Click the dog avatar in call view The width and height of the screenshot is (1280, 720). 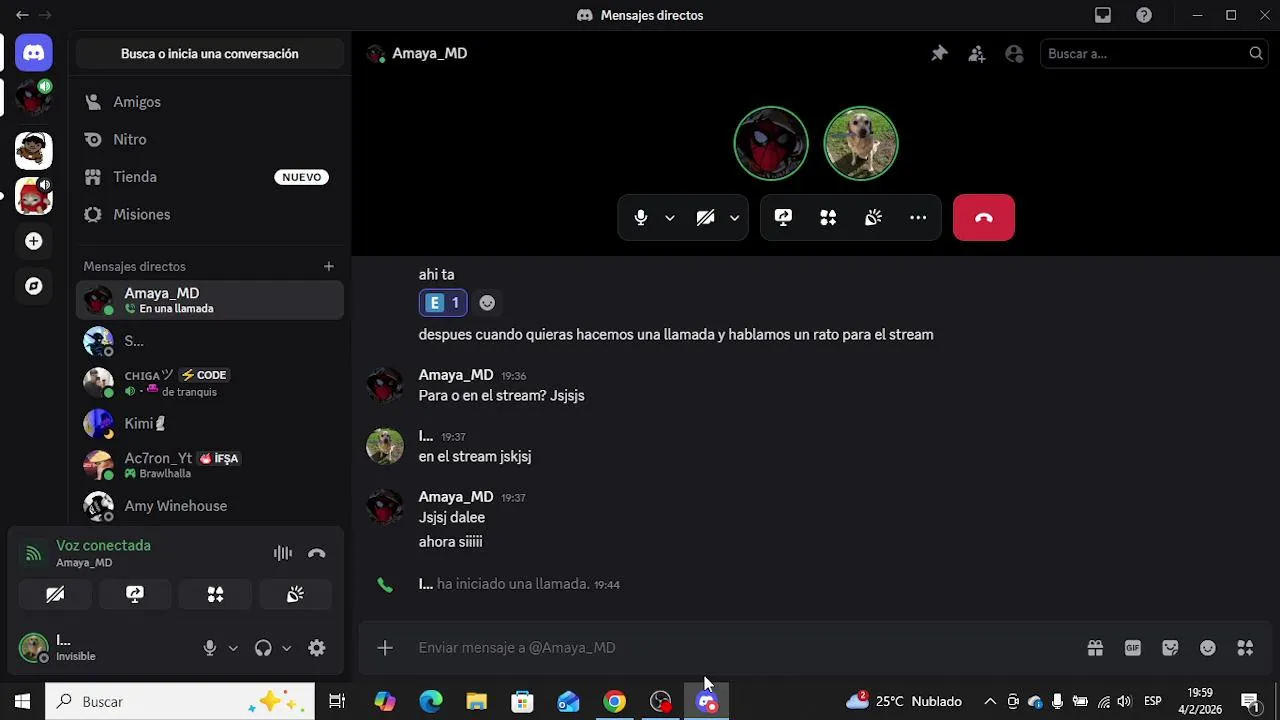click(861, 143)
